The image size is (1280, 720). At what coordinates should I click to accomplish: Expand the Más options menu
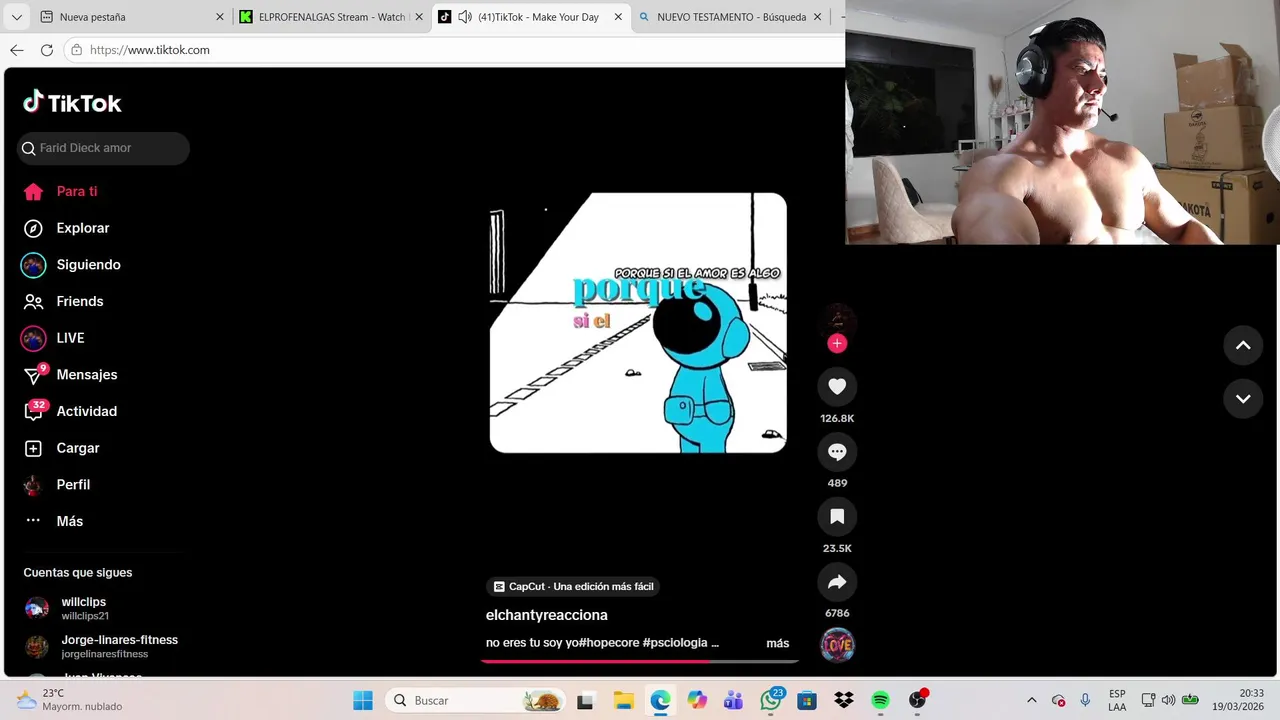coord(53,521)
